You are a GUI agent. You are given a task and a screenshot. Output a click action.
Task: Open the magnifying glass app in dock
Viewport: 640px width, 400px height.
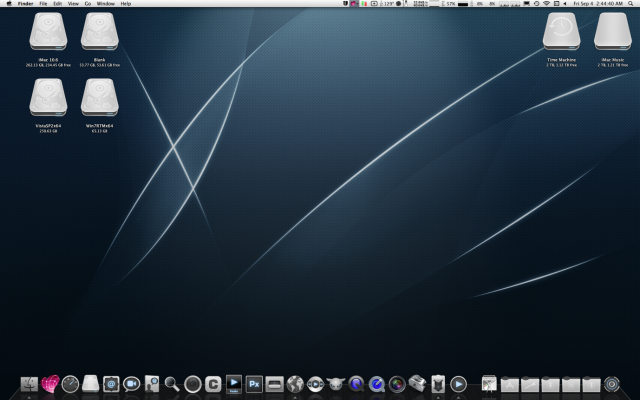tap(172, 384)
